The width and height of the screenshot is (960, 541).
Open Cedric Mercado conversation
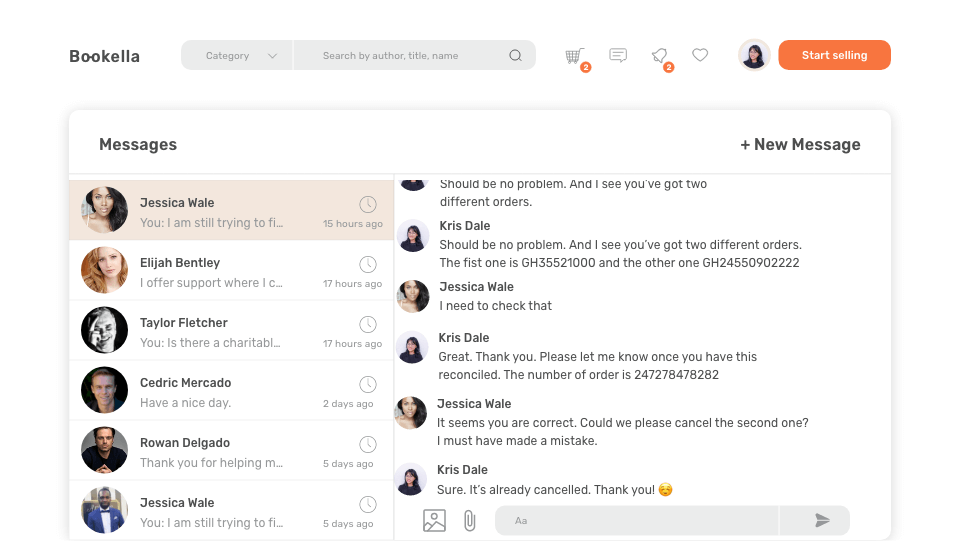(231, 390)
